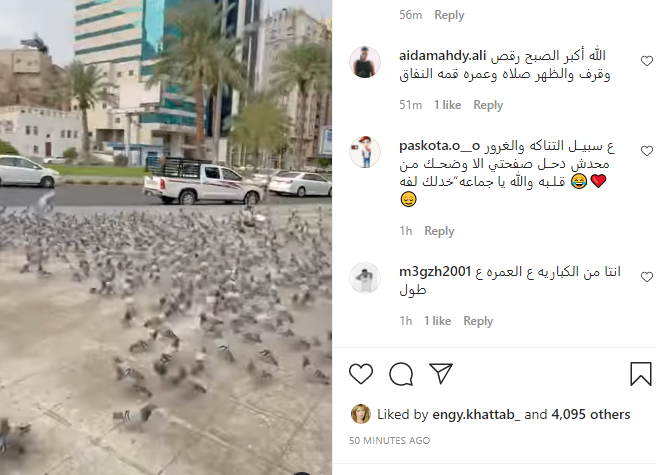Open the comment bubble icon

pos(401,374)
